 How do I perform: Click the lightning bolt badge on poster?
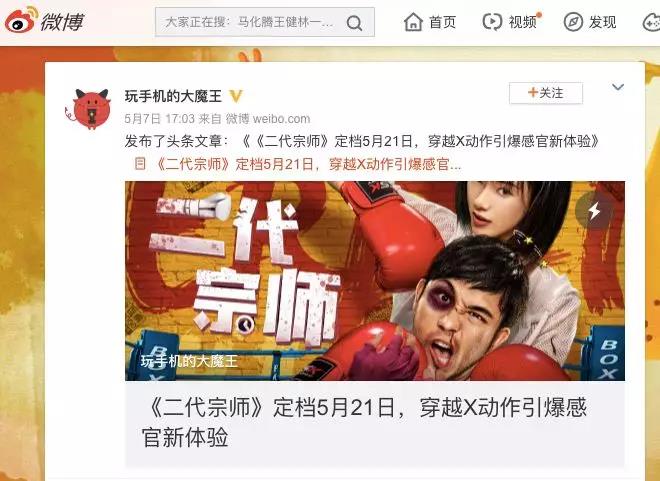point(594,211)
